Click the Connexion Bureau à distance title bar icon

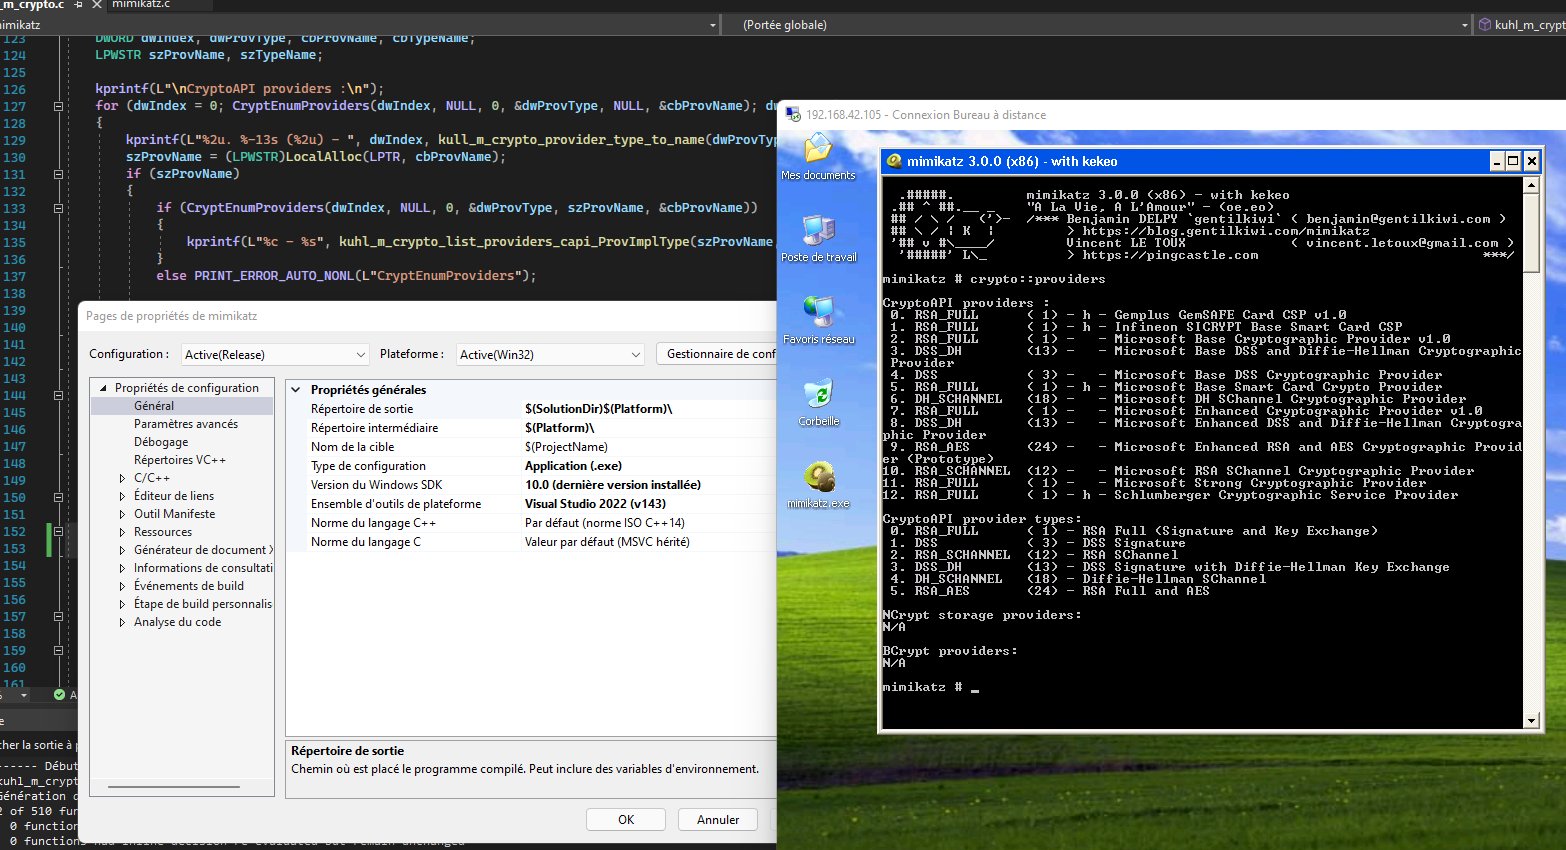coord(794,114)
